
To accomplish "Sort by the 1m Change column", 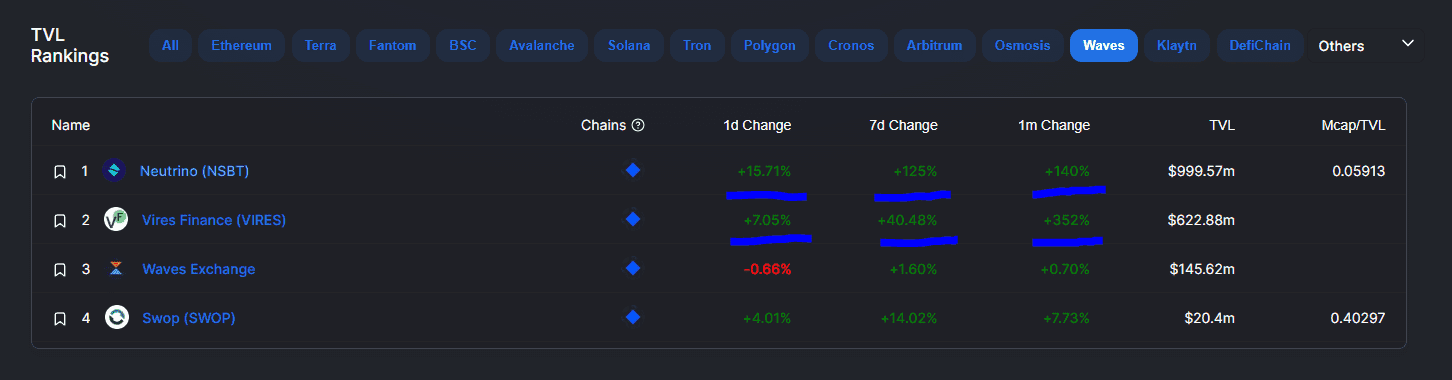I will (x=1054, y=125).
